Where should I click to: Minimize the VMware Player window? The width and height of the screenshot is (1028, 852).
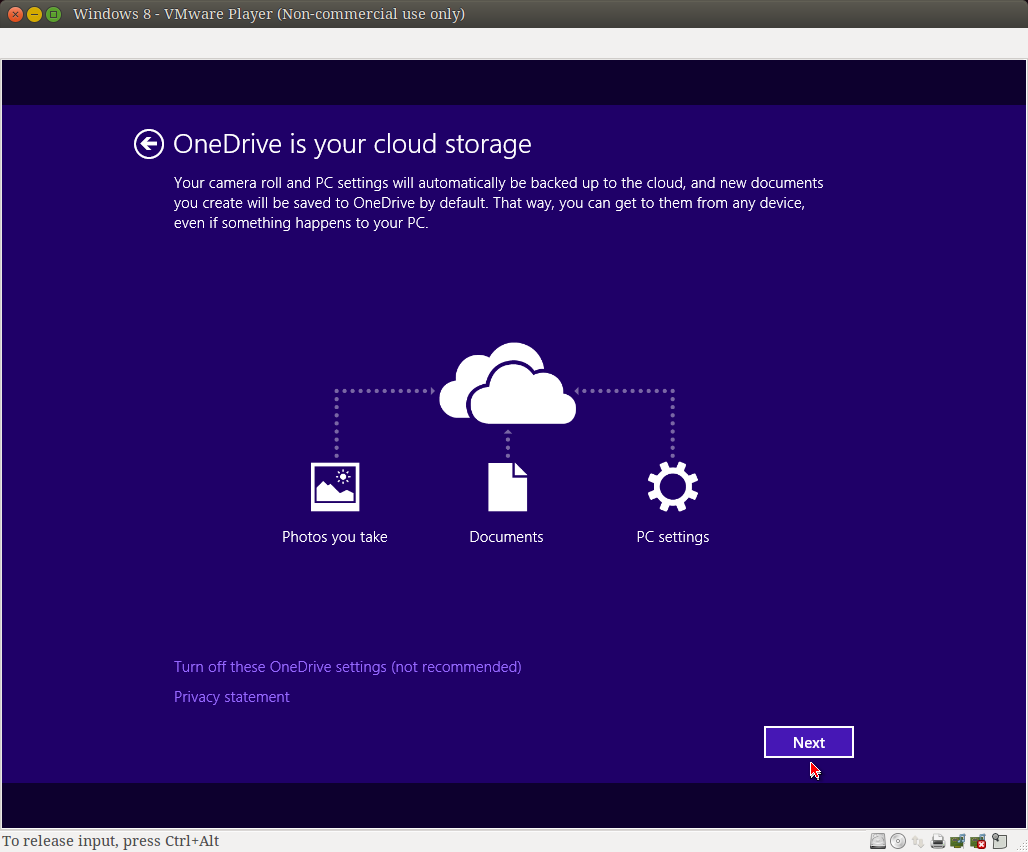(34, 14)
